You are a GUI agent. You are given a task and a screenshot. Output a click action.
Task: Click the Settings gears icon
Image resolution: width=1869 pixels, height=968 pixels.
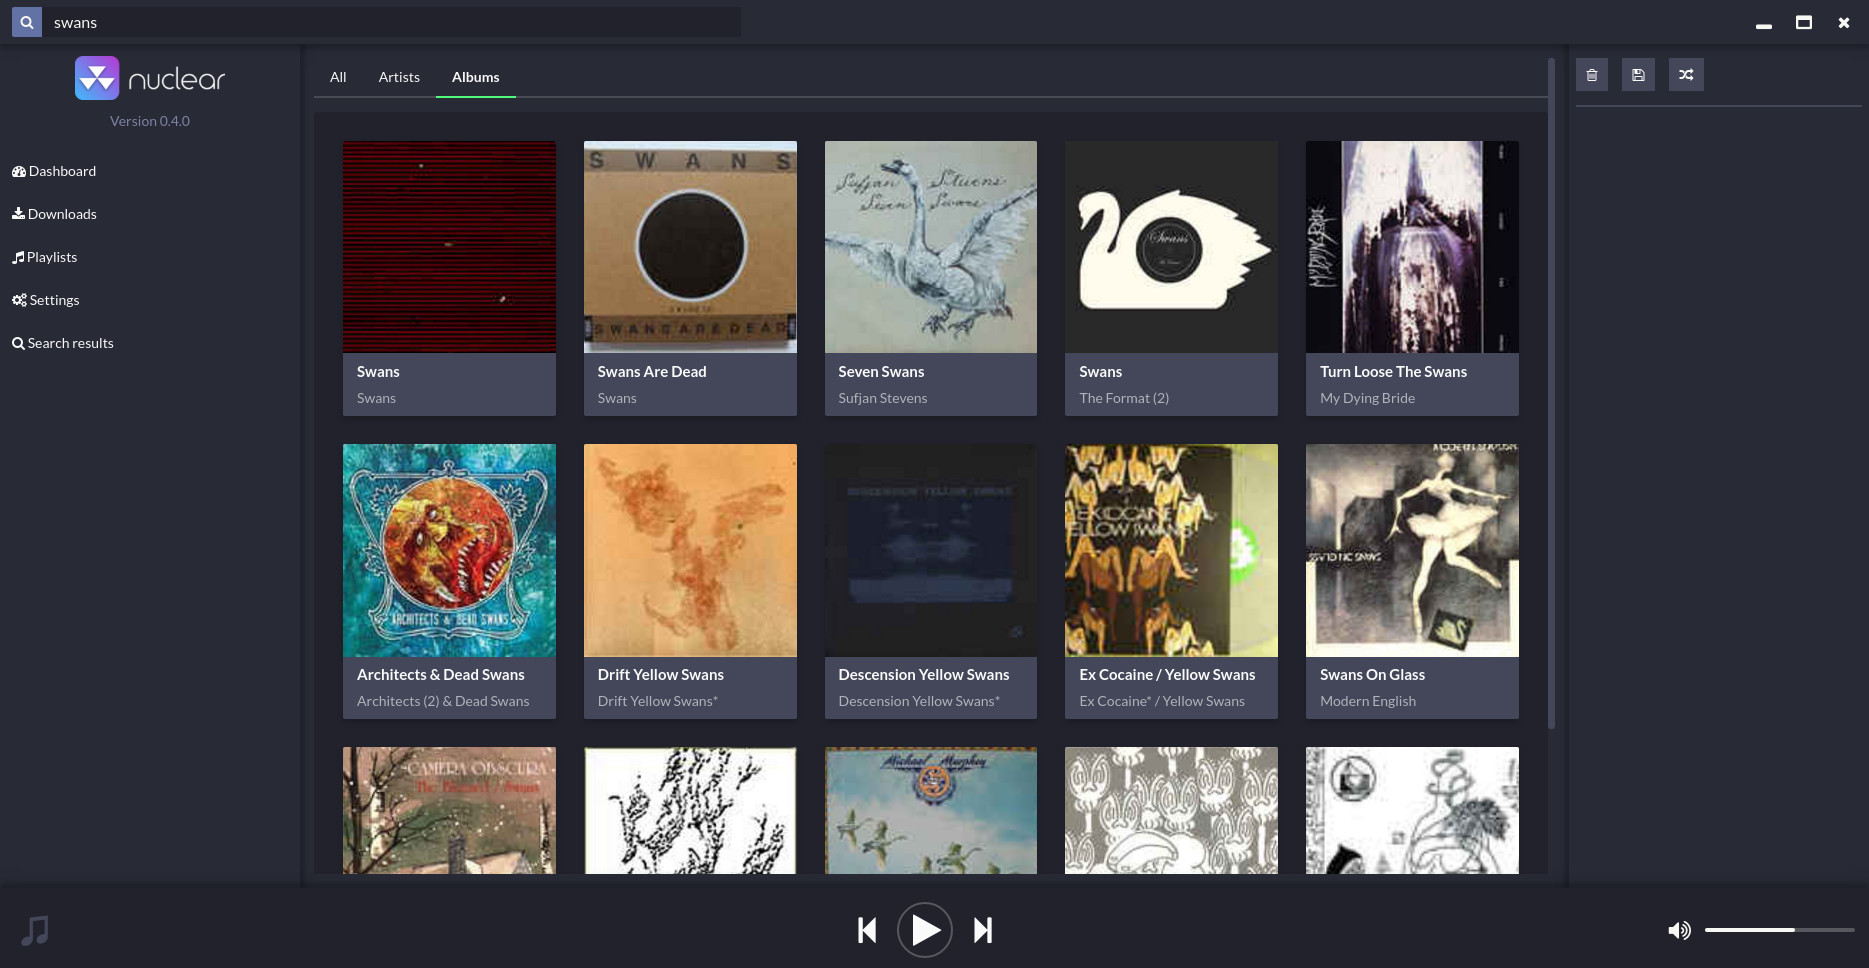(19, 300)
